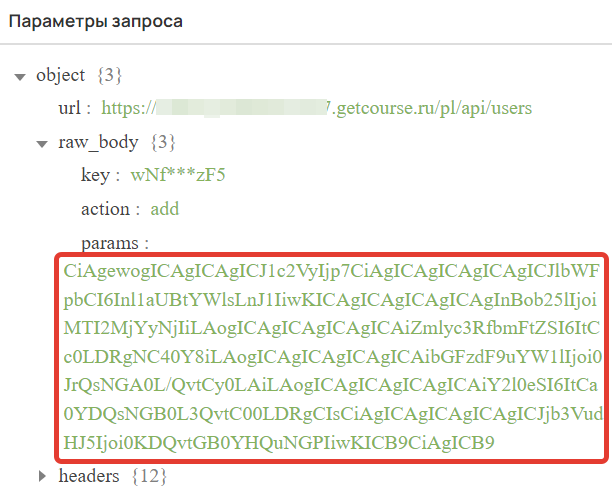
Task: Click the base64 params value starting CiAgewog
Action: [x=333, y=357]
